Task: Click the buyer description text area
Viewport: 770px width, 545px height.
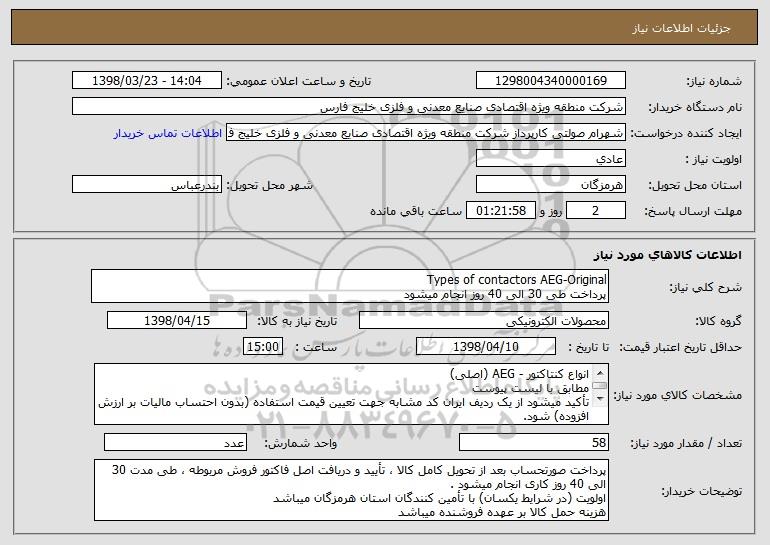Action: 351,490
